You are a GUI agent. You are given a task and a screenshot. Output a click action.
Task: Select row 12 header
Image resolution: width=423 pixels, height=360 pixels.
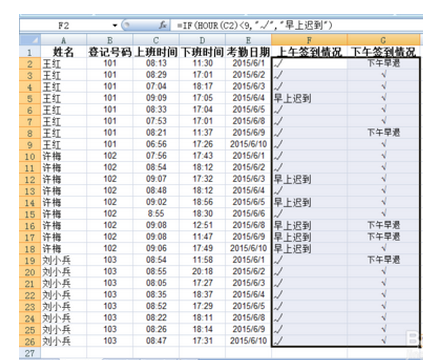(30, 179)
